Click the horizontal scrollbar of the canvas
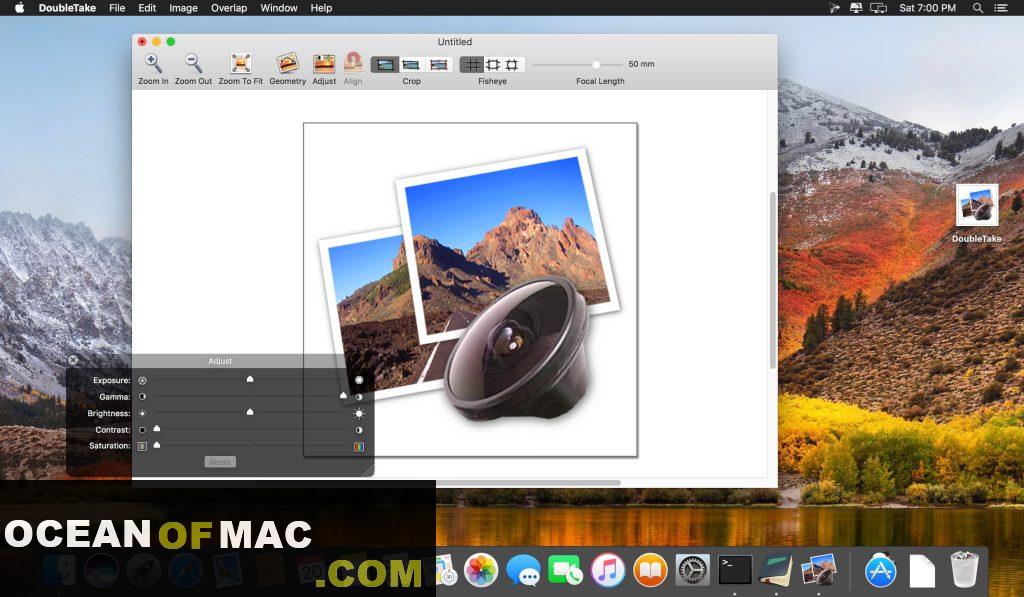The width and height of the screenshot is (1024, 597). click(528, 483)
